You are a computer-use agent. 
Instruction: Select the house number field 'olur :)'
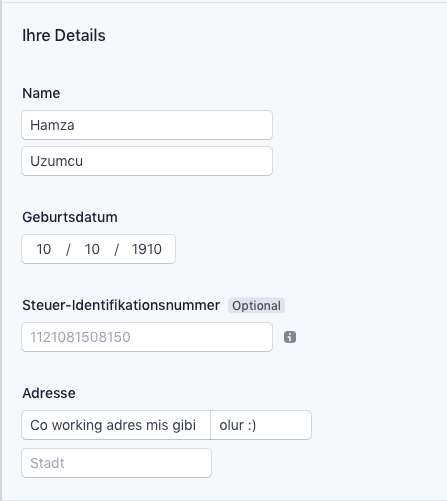[261, 425]
